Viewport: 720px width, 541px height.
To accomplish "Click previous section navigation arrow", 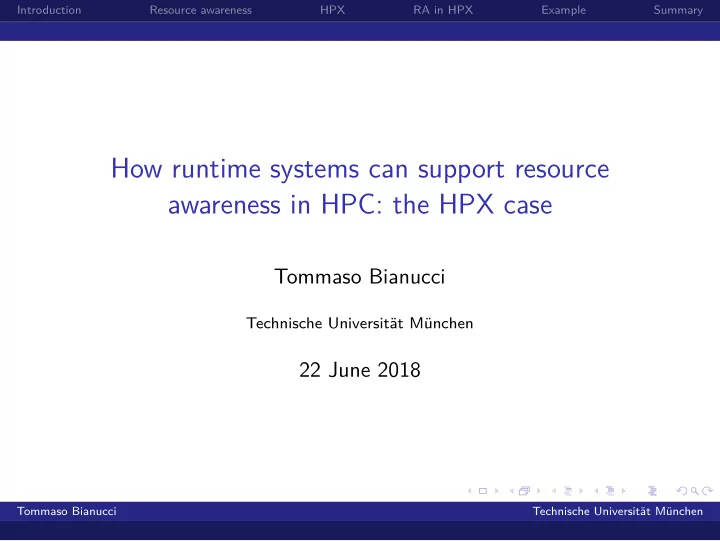I will [596, 491].
